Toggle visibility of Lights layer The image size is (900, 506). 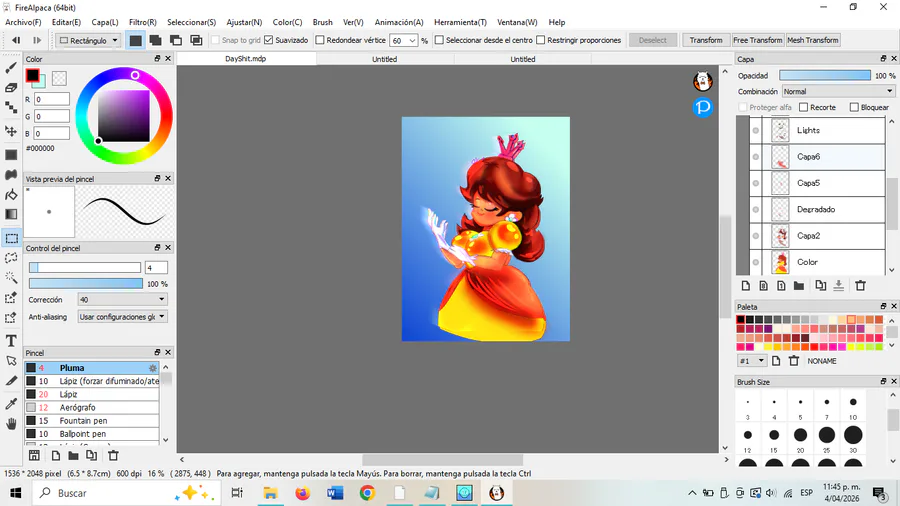pyautogui.click(x=756, y=130)
